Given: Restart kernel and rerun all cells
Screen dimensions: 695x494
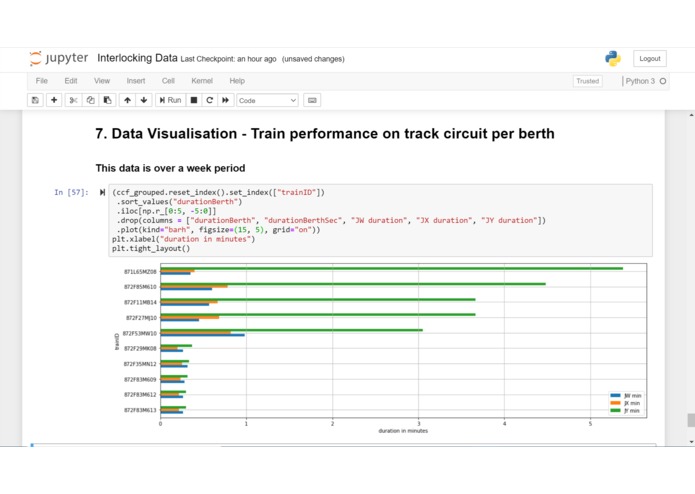Looking at the screenshot, I should click(x=226, y=100).
